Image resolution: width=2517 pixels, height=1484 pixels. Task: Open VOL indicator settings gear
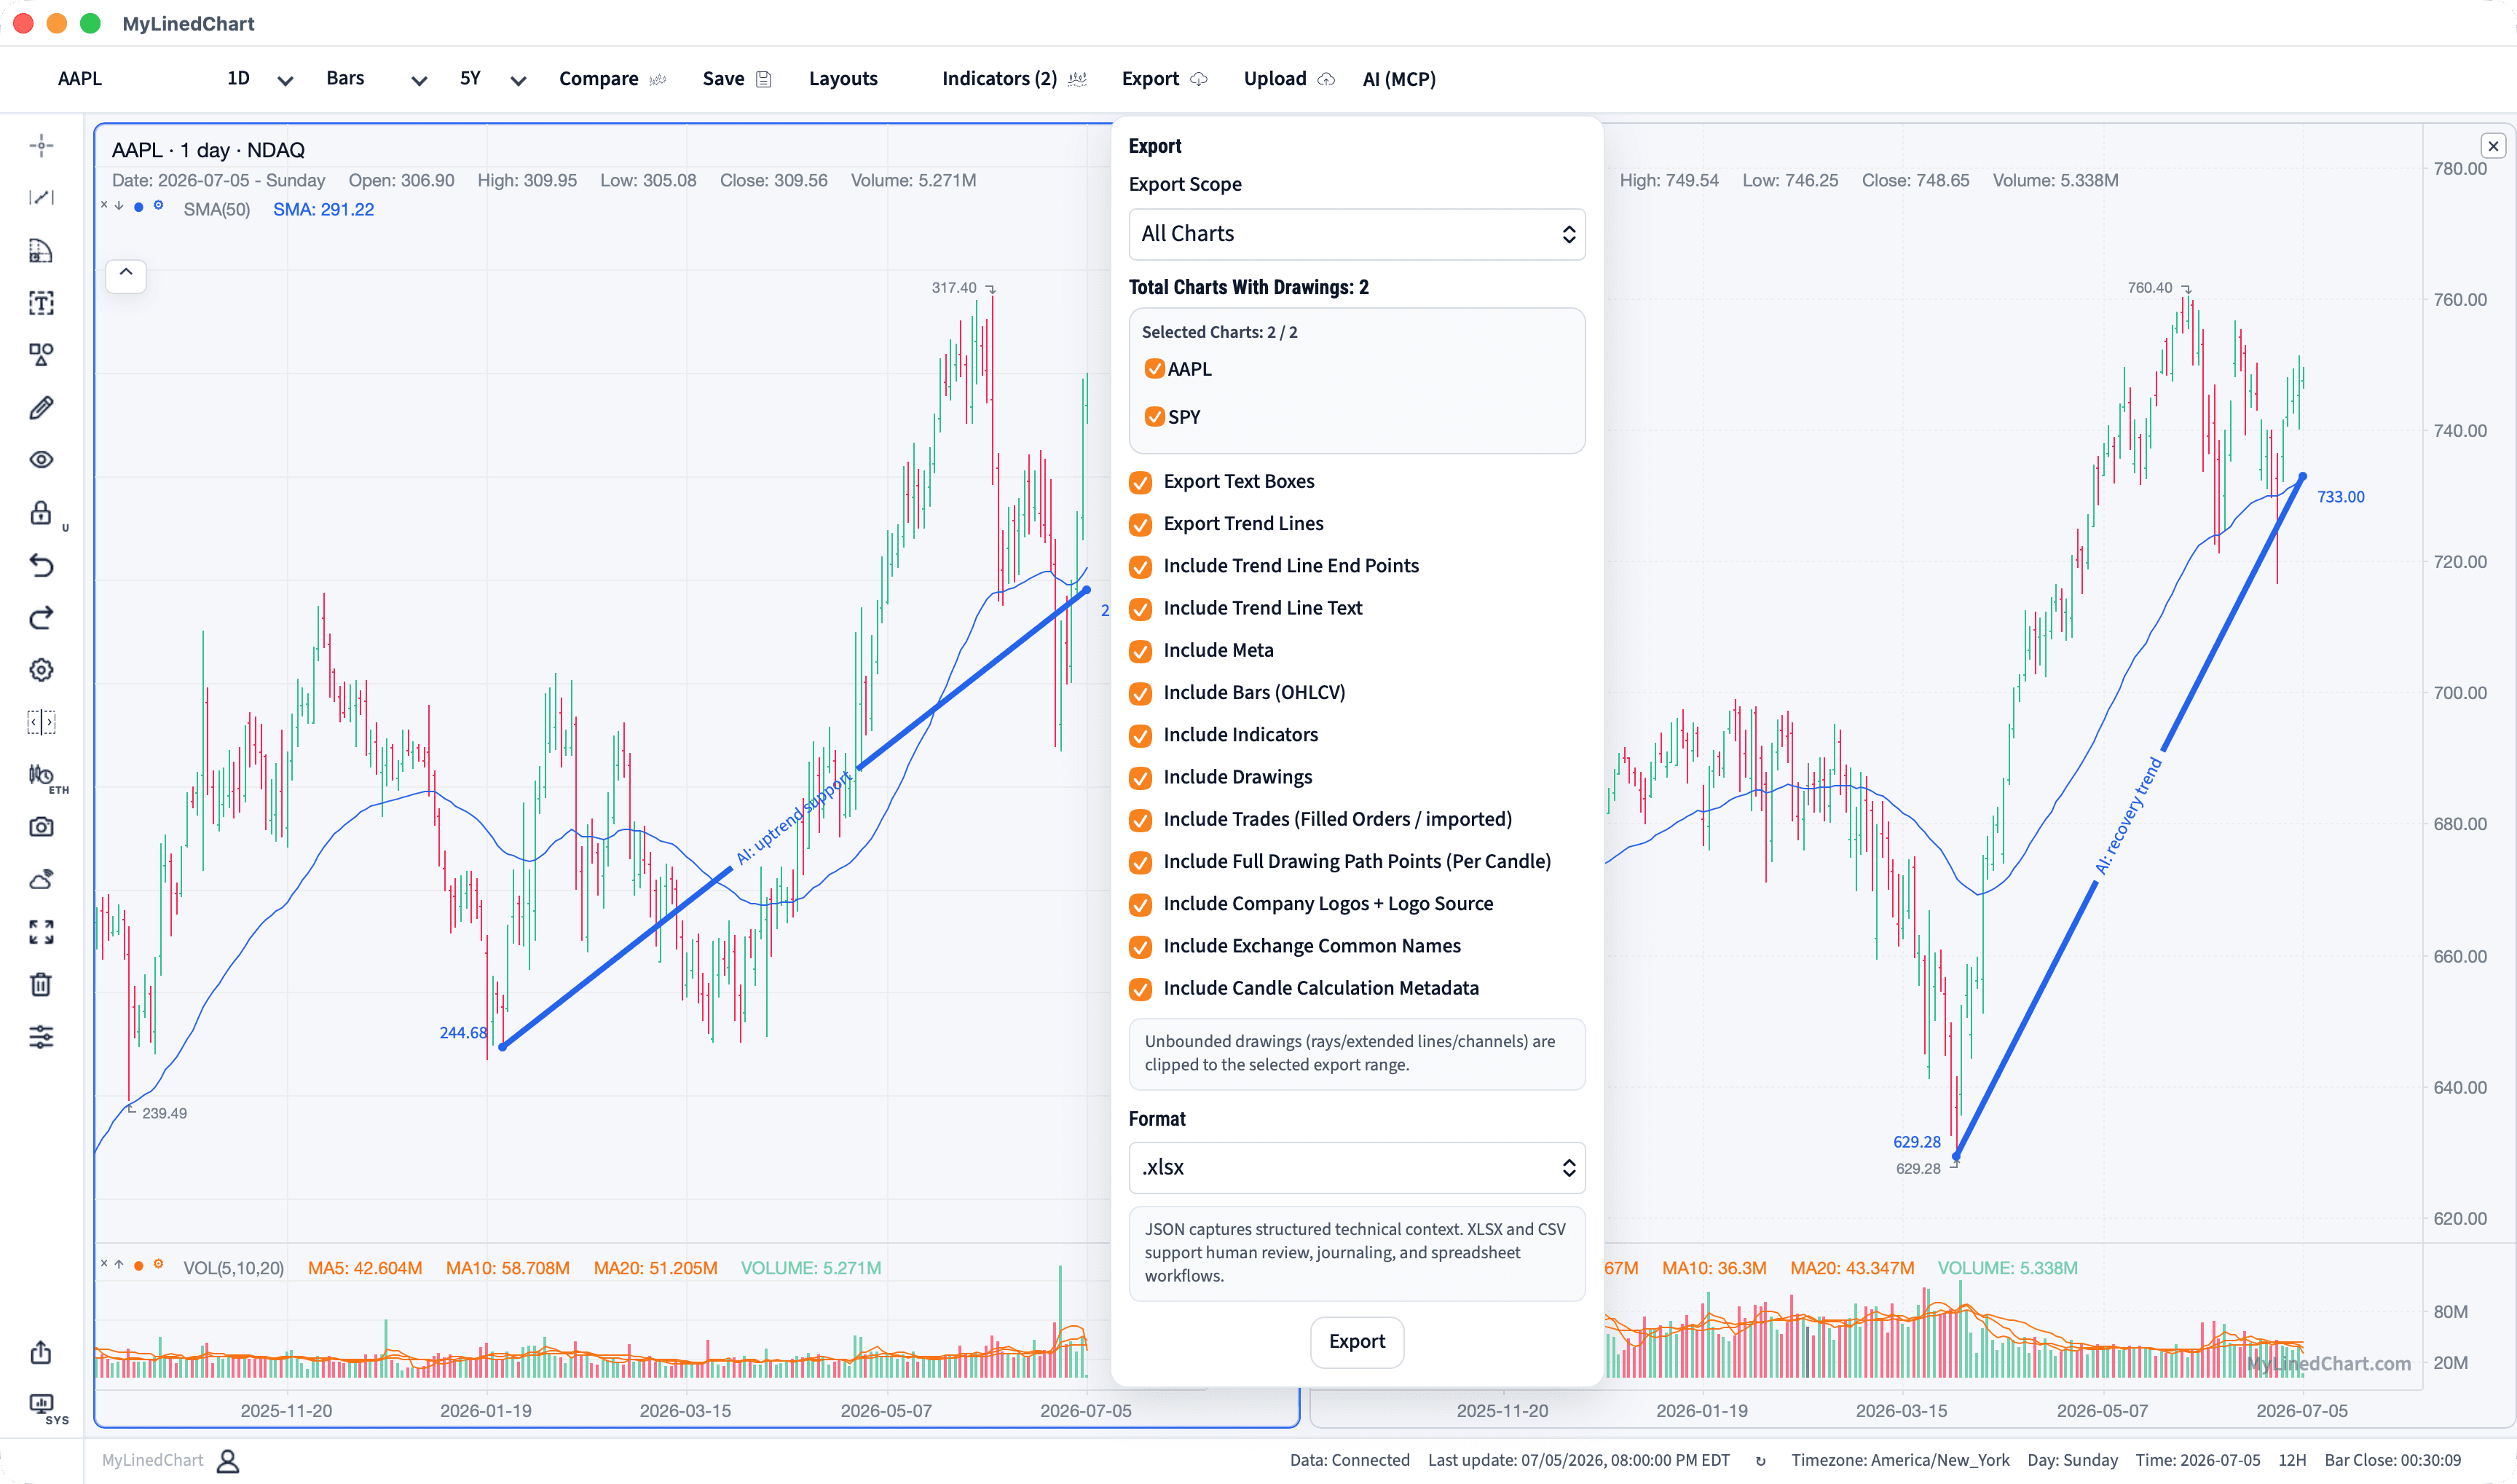click(x=158, y=1265)
